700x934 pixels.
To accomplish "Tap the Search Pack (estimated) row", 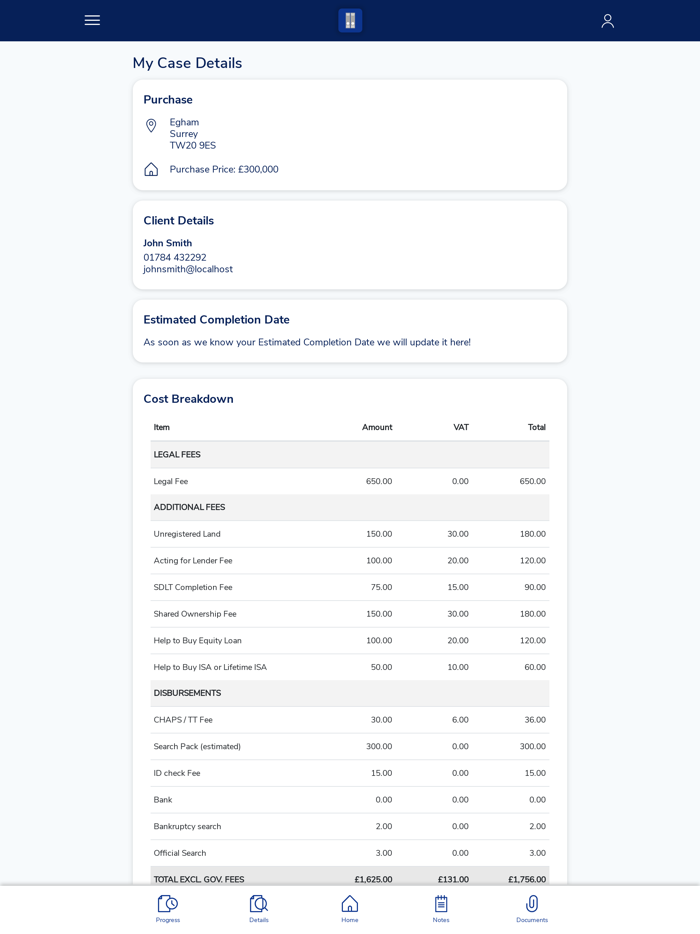I will click(350, 746).
